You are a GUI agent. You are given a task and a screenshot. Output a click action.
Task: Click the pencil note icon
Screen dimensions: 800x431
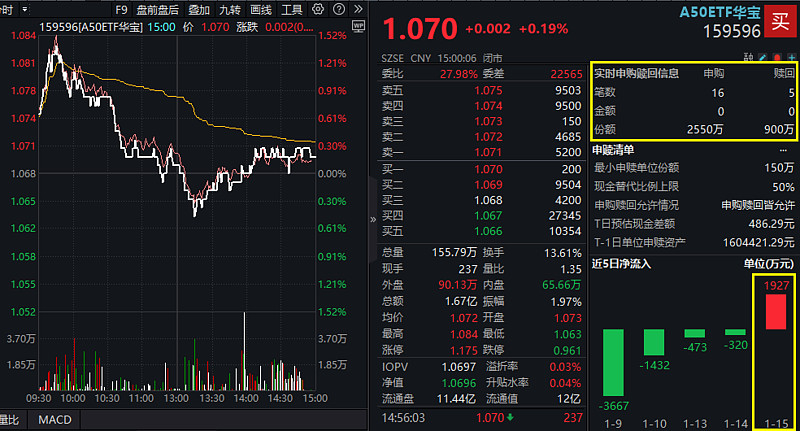pyautogui.click(x=762, y=58)
